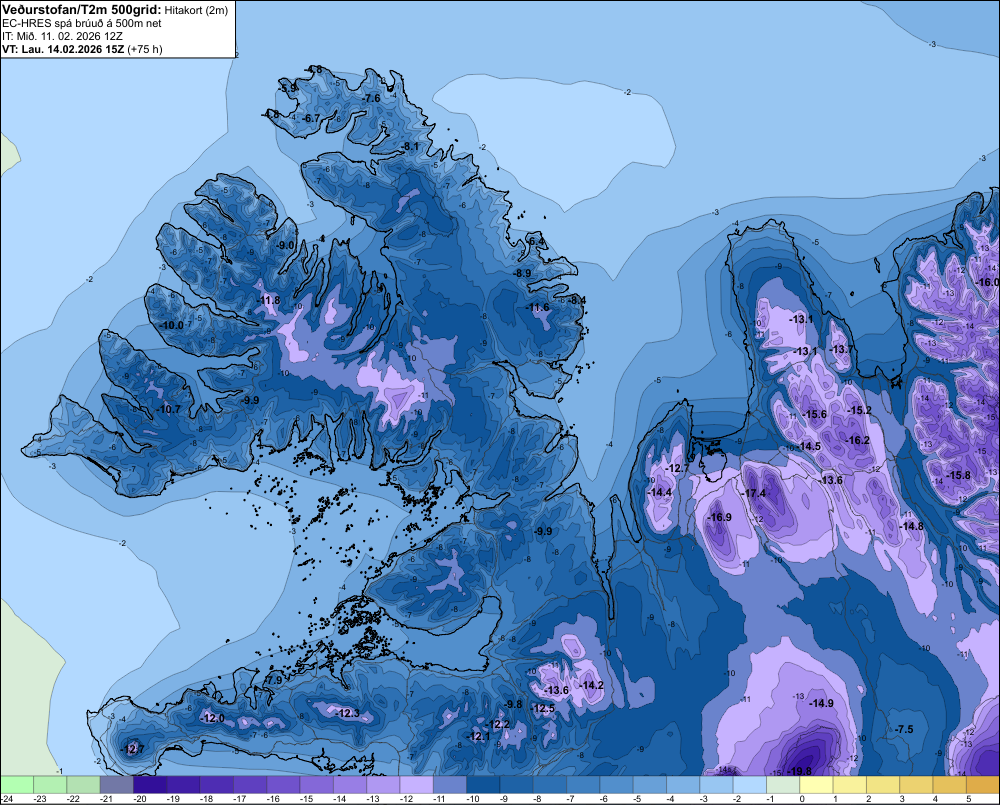This screenshot has height=805, width=1000.
Task: Click the valid time 'VT: Lau. 14.02.2026 15Z'
Action: pos(63,49)
